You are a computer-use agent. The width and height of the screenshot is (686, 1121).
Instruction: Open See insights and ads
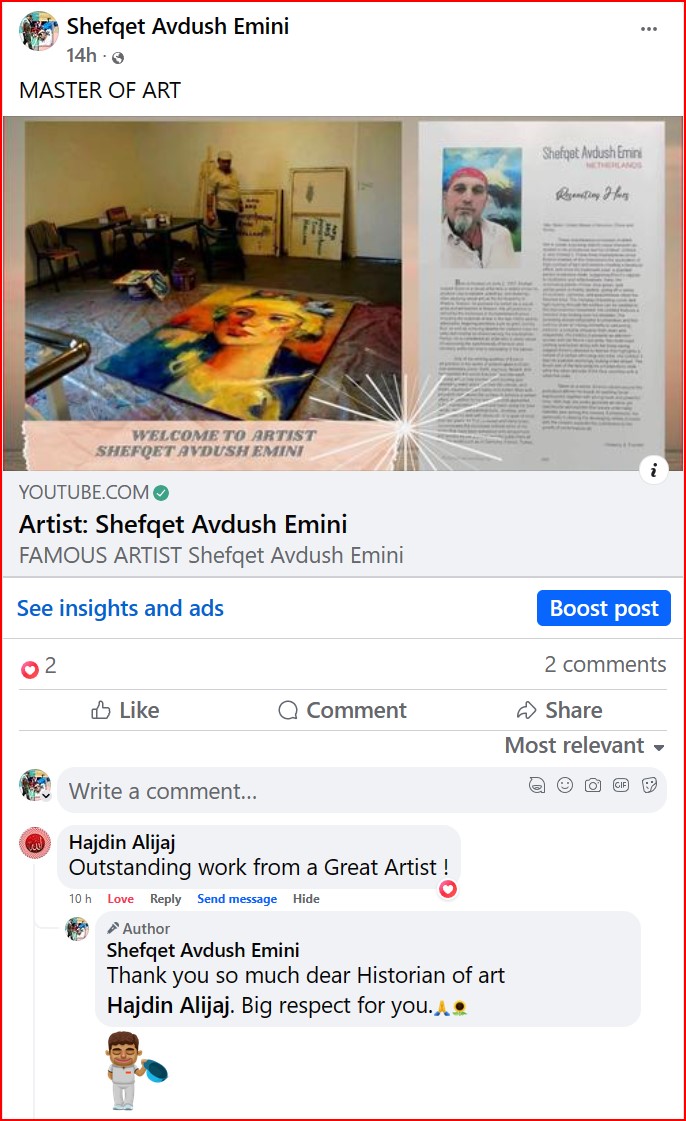[x=120, y=608]
